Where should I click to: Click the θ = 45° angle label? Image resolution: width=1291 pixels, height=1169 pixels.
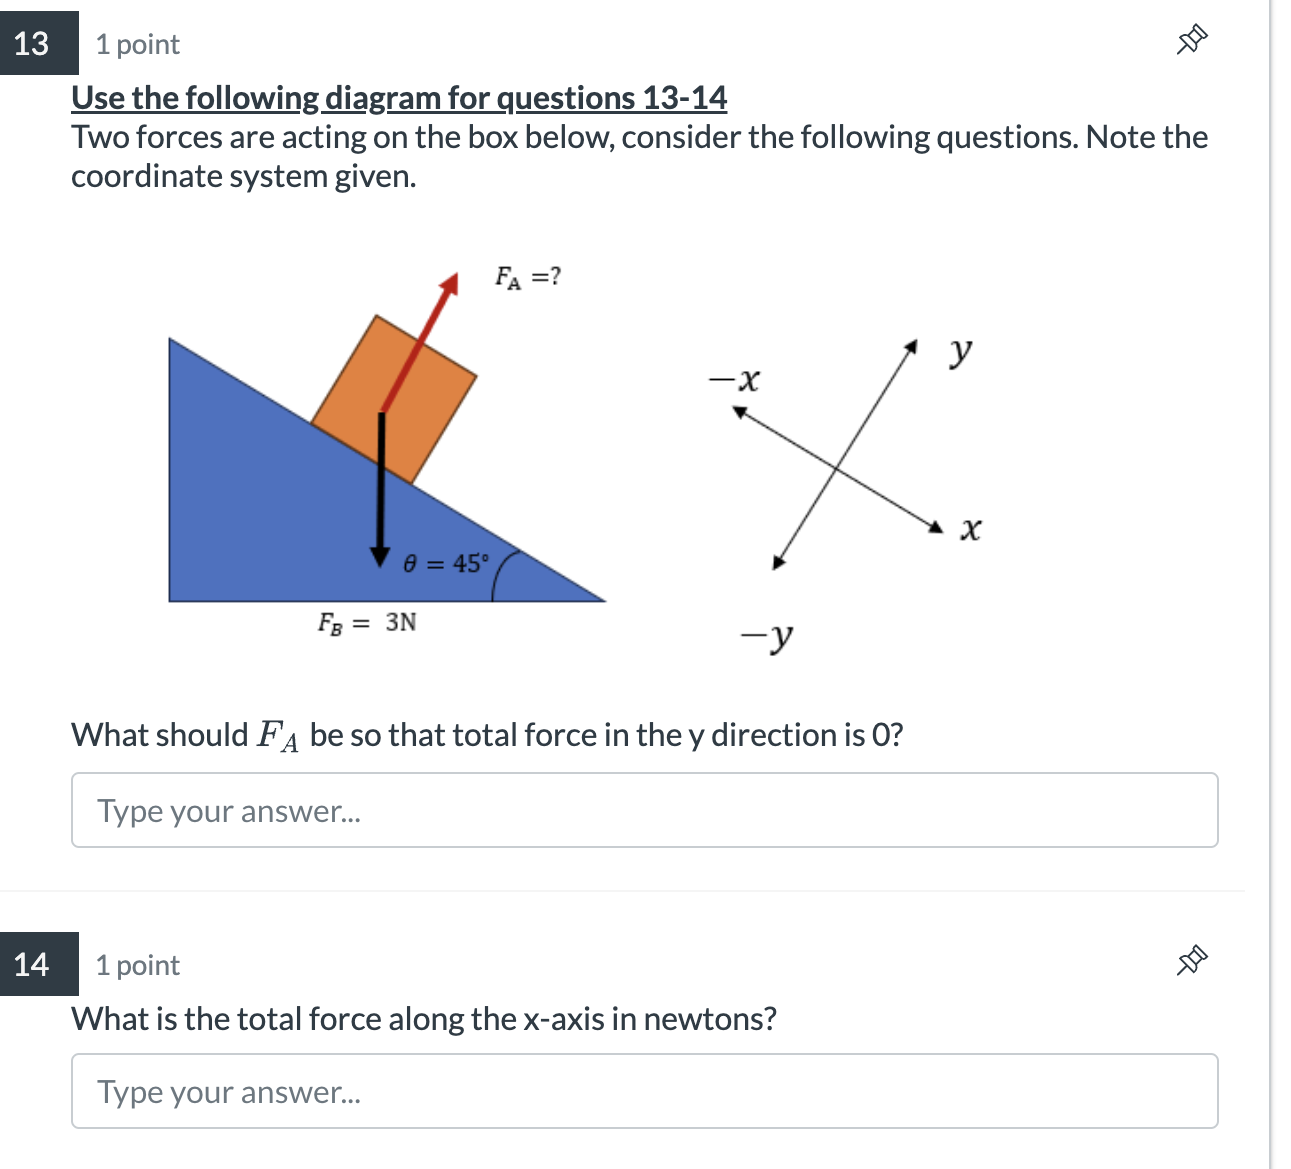click(x=444, y=566)
